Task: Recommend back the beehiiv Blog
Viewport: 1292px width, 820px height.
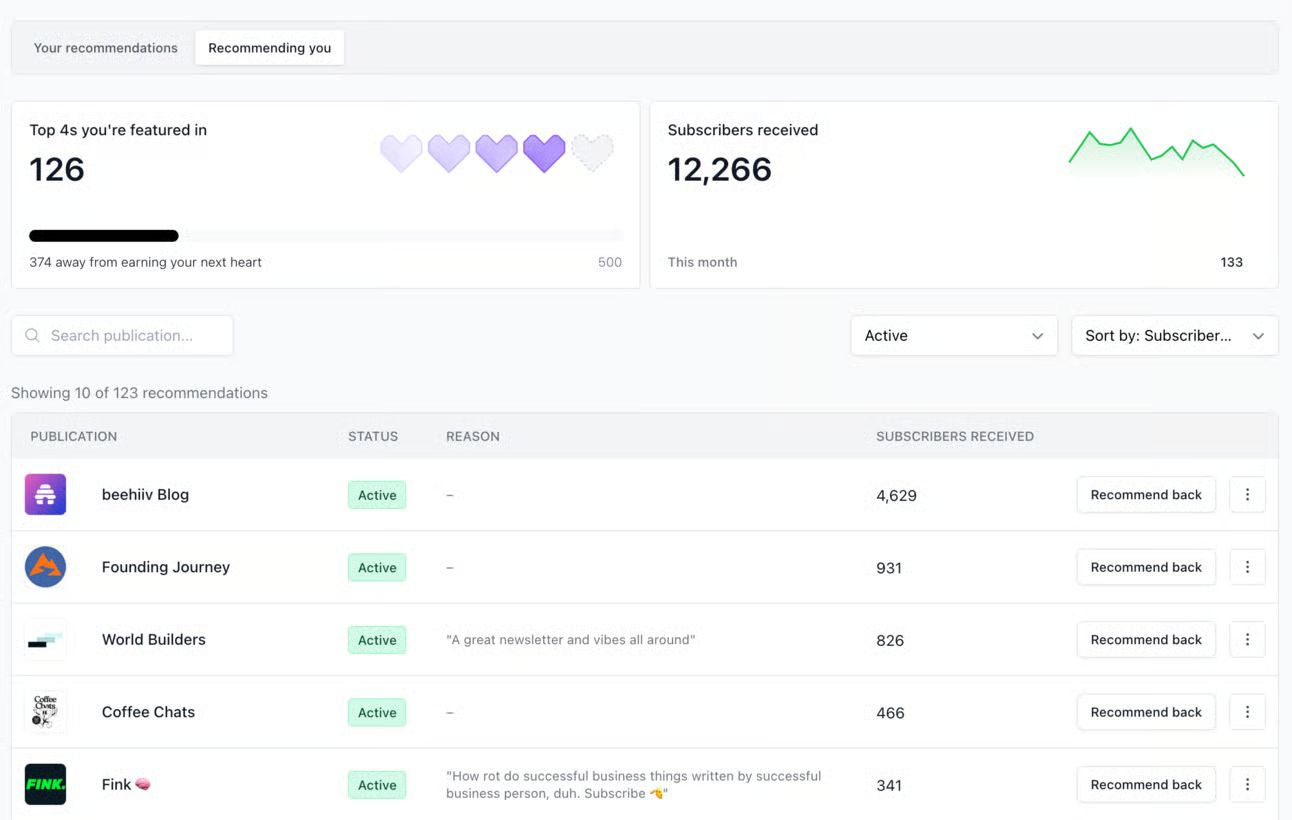Action: click(x=1146, y=495)
